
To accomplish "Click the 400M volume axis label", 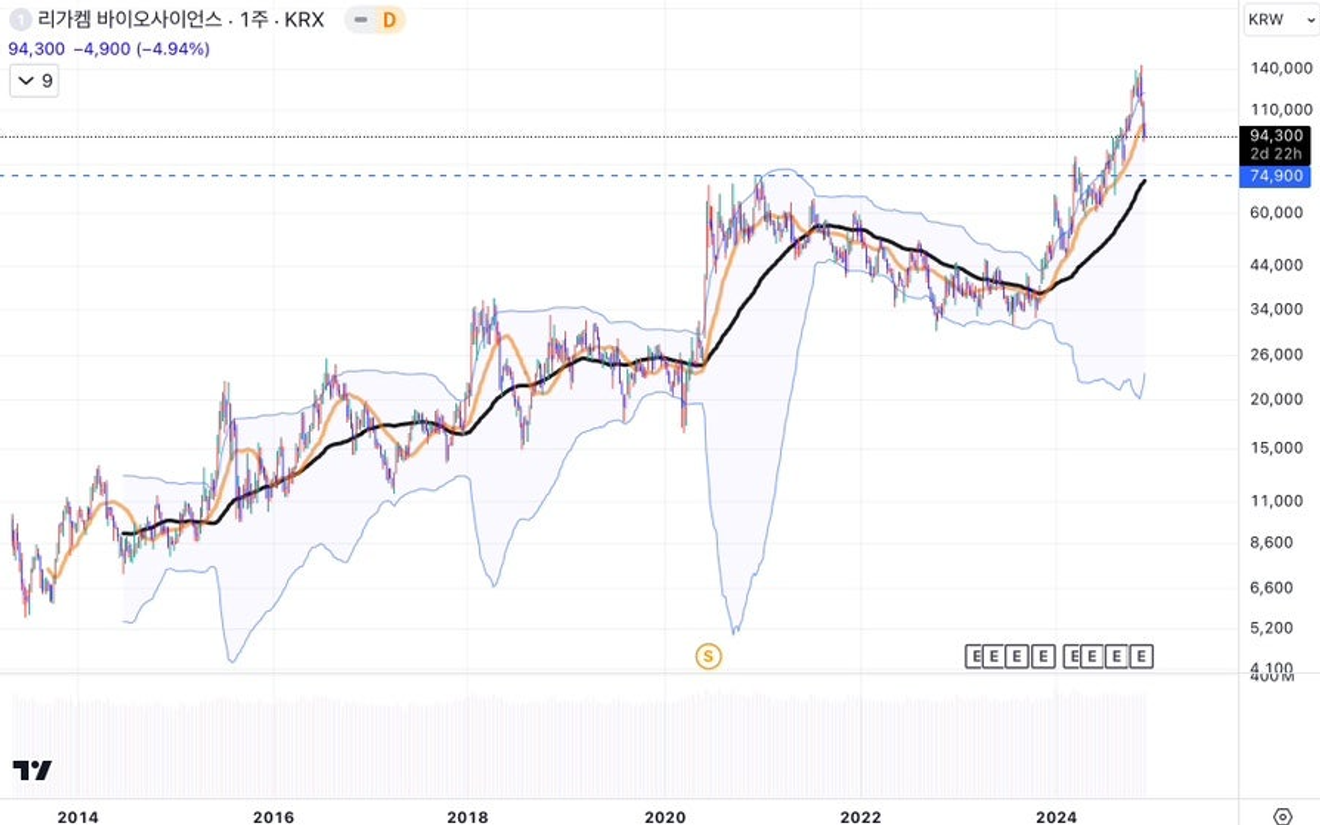I will coord(1271,677).
